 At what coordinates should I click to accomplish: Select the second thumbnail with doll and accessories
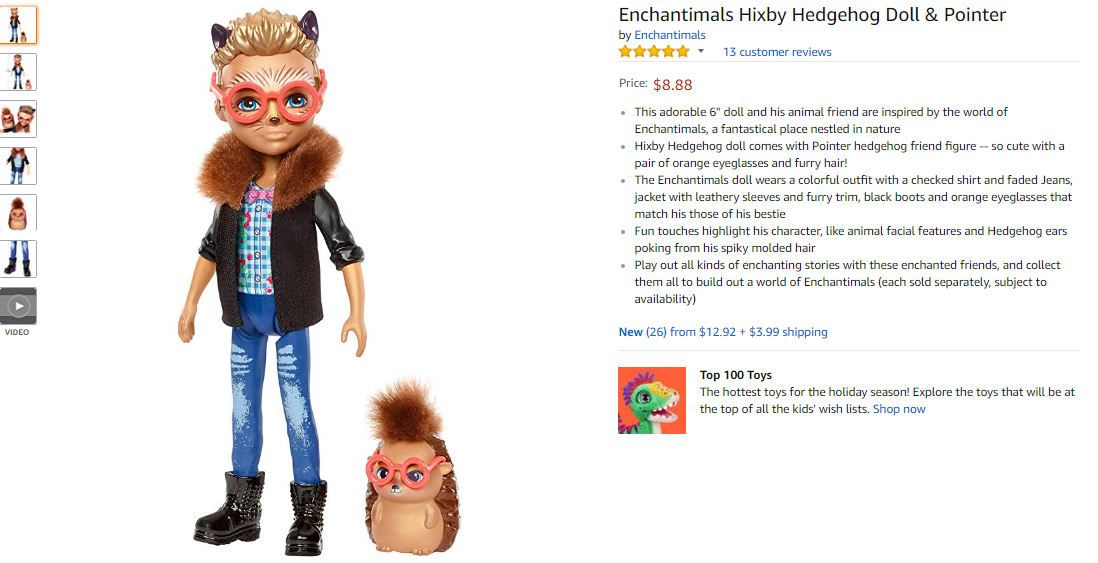coord(18,72)
